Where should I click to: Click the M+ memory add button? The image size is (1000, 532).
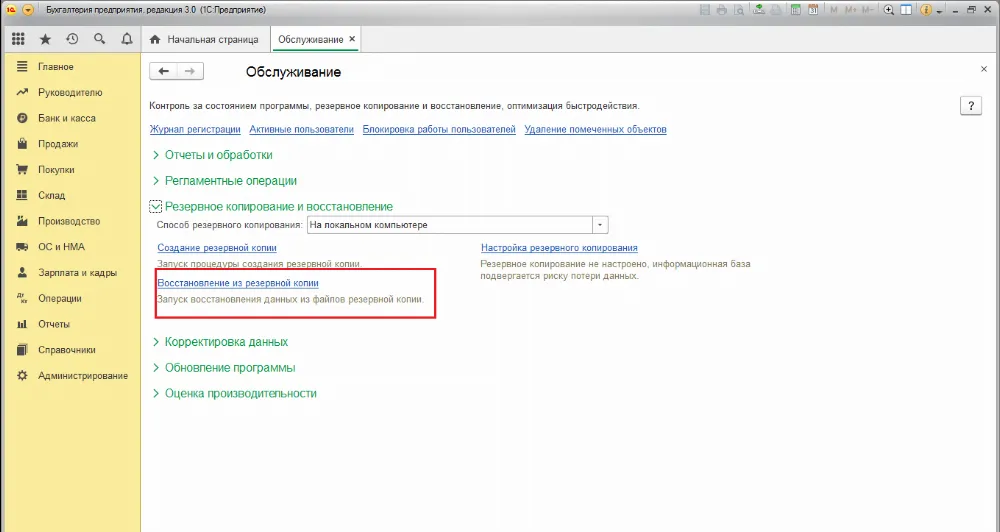click(x=851, y=10)
